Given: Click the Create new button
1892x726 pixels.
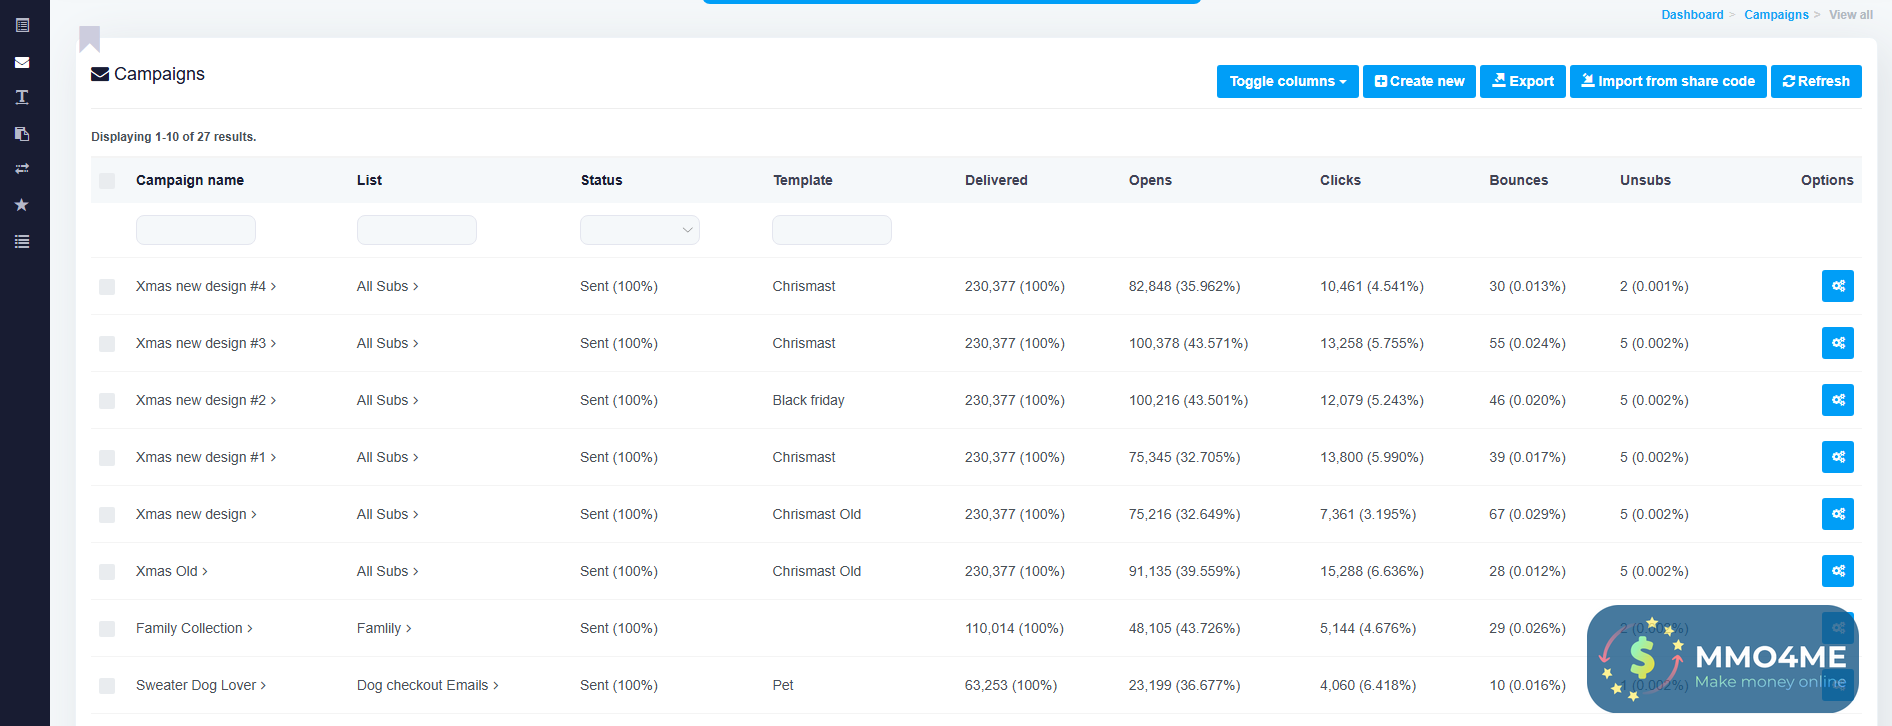Looking at the screenshot, I should 1419,81.
